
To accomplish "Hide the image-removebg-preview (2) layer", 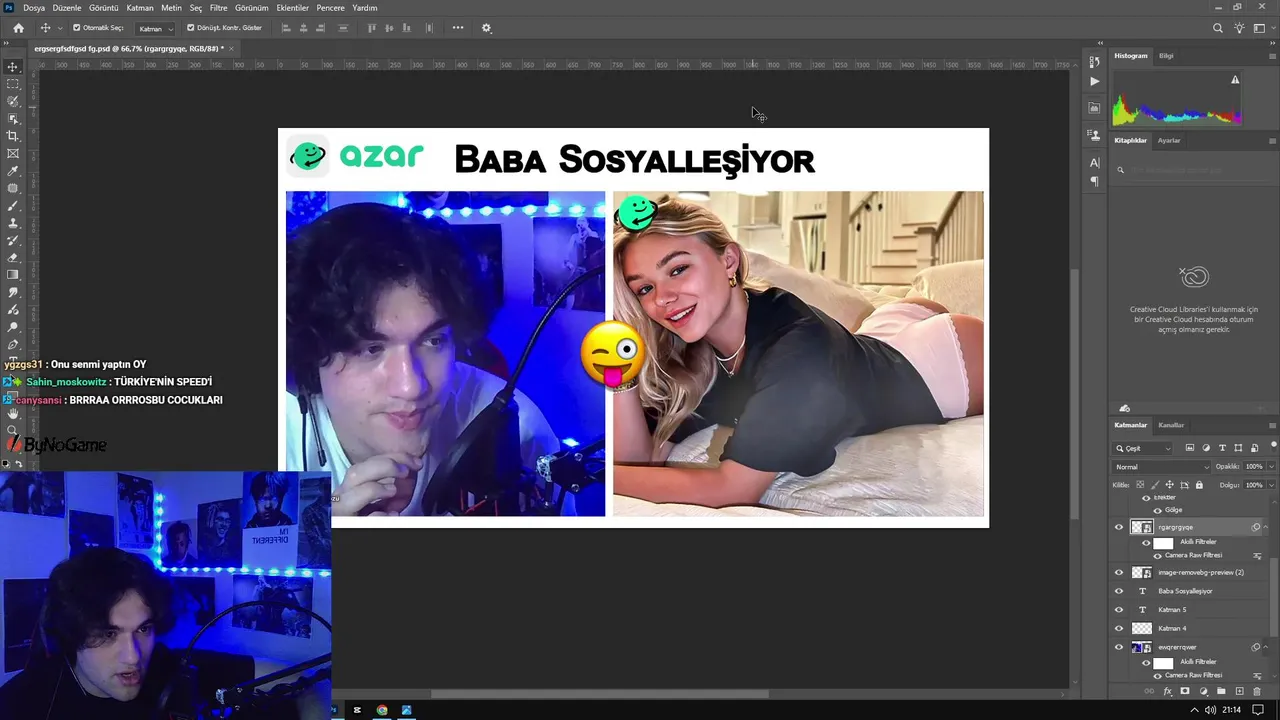I will [1119, 573].
